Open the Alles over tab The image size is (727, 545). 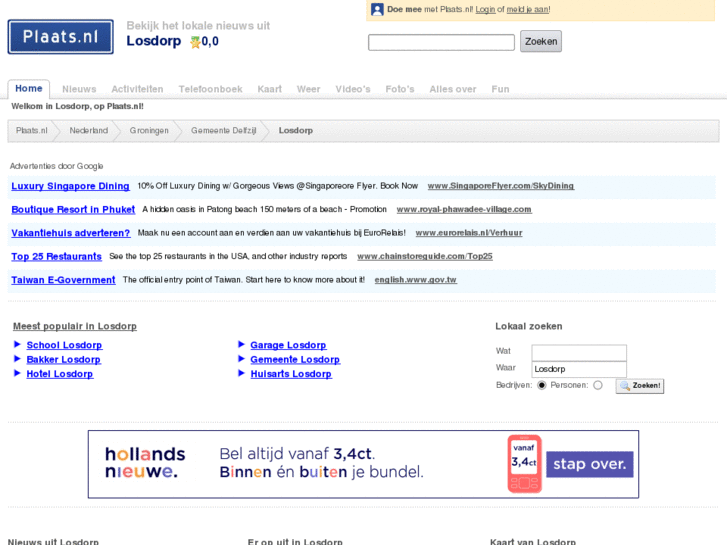[453, 89]
